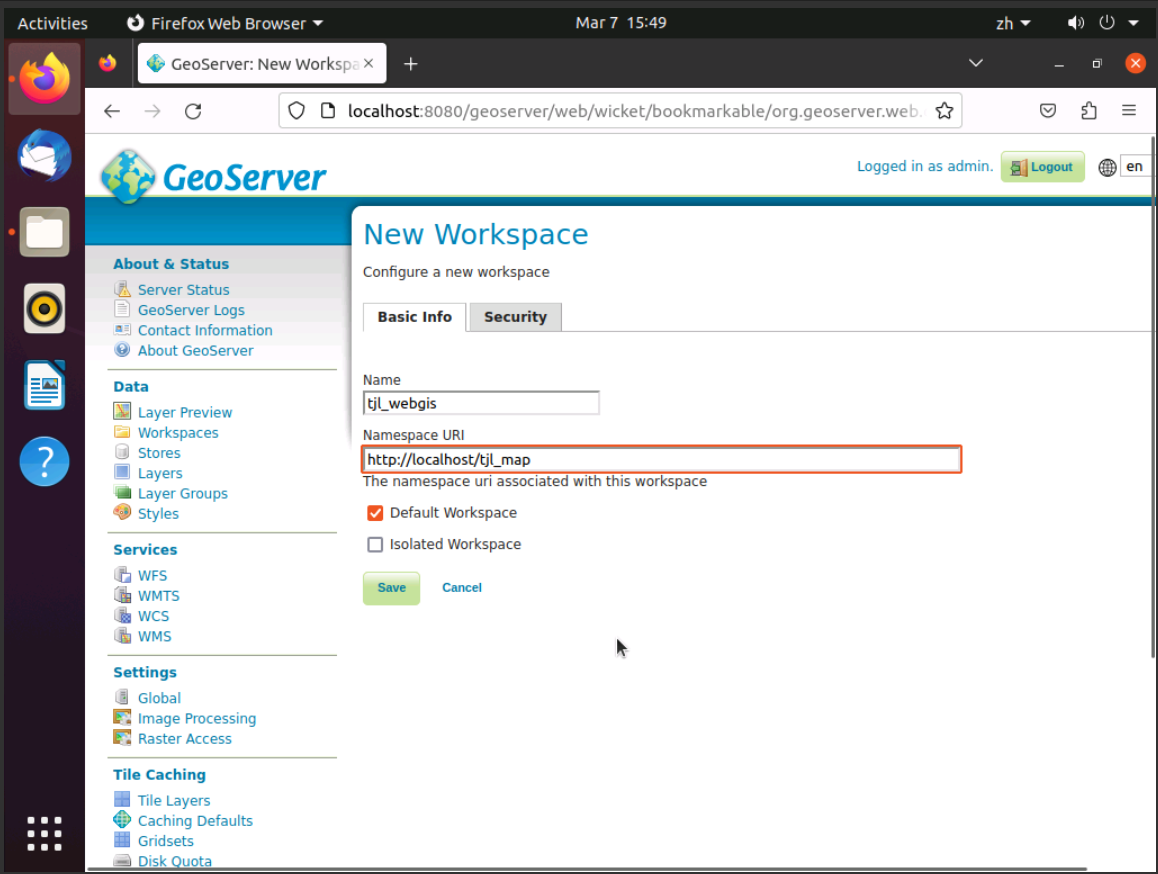Uncheck the Default Workspace checkbox
This screenshot has height=874, width=1158.
coord(375,513)
